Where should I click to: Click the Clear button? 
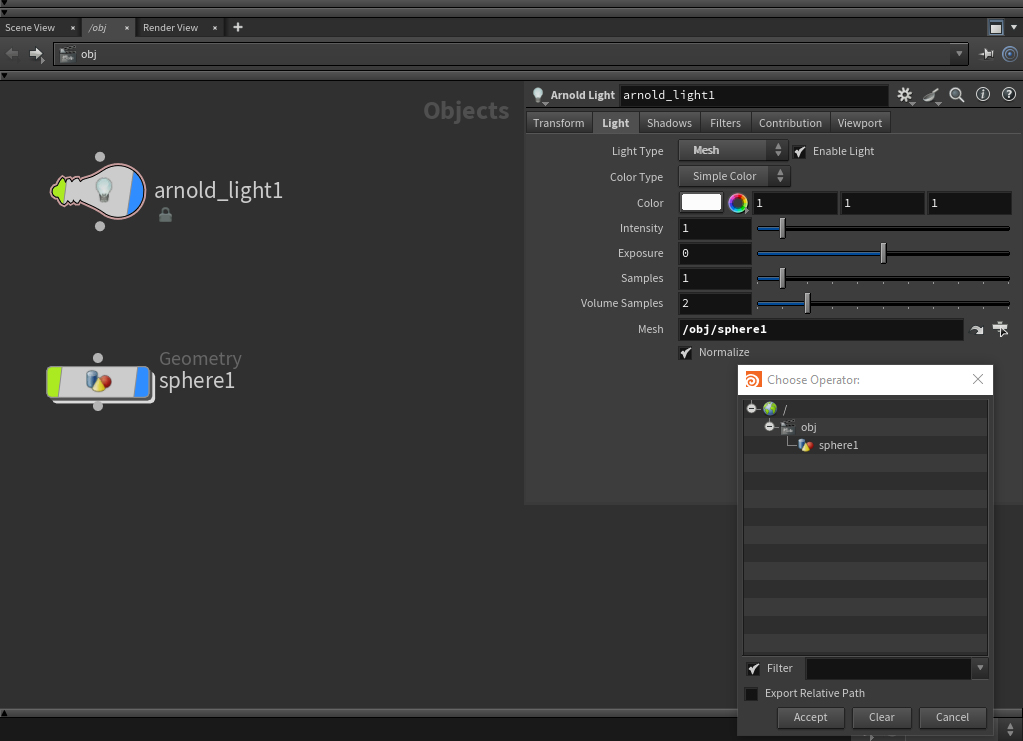pyautogui.click(x=881, y=718)
